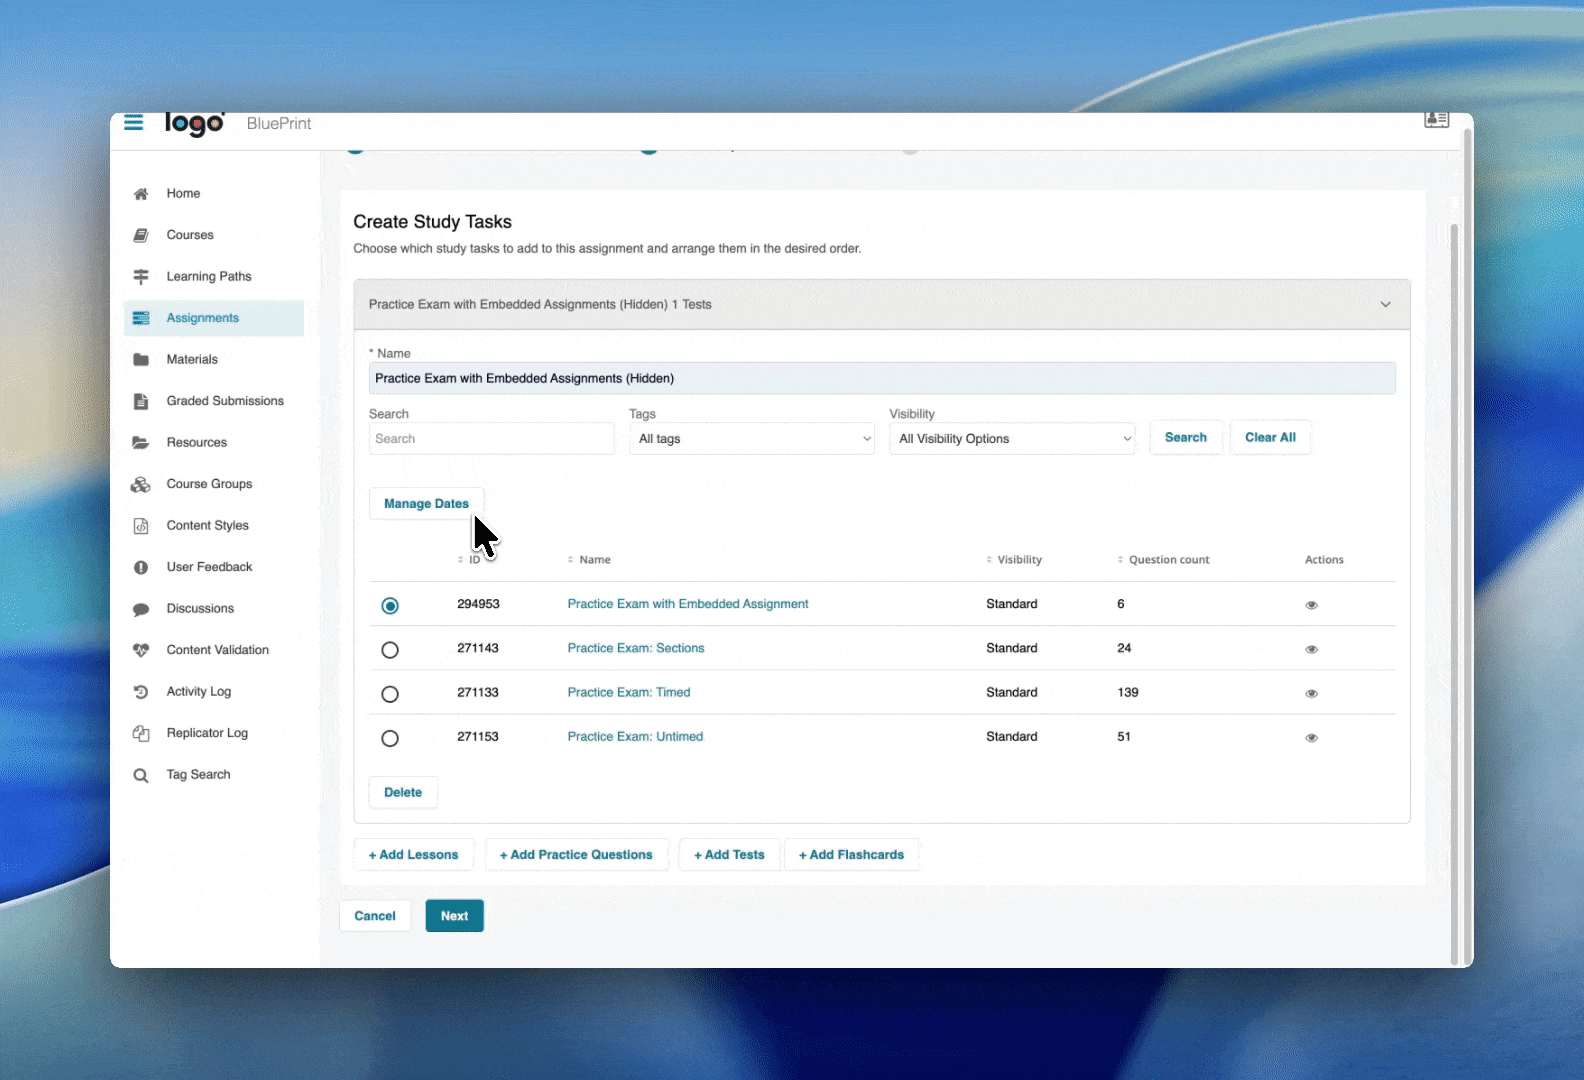Screen dimensions: 1584x1080
Task: Open Practice Exam with Embedded Assignment link
Action: (x=688, y=604)
